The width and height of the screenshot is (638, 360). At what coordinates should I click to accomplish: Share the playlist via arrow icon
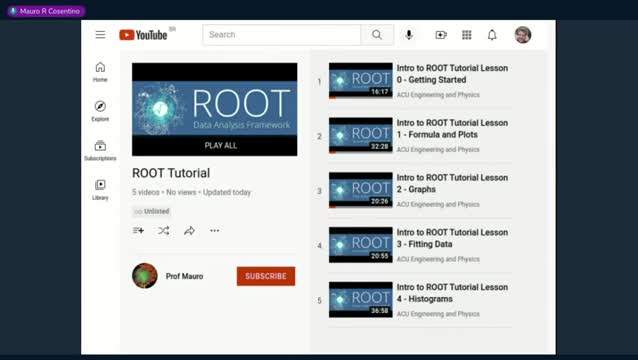coord(189,231)
